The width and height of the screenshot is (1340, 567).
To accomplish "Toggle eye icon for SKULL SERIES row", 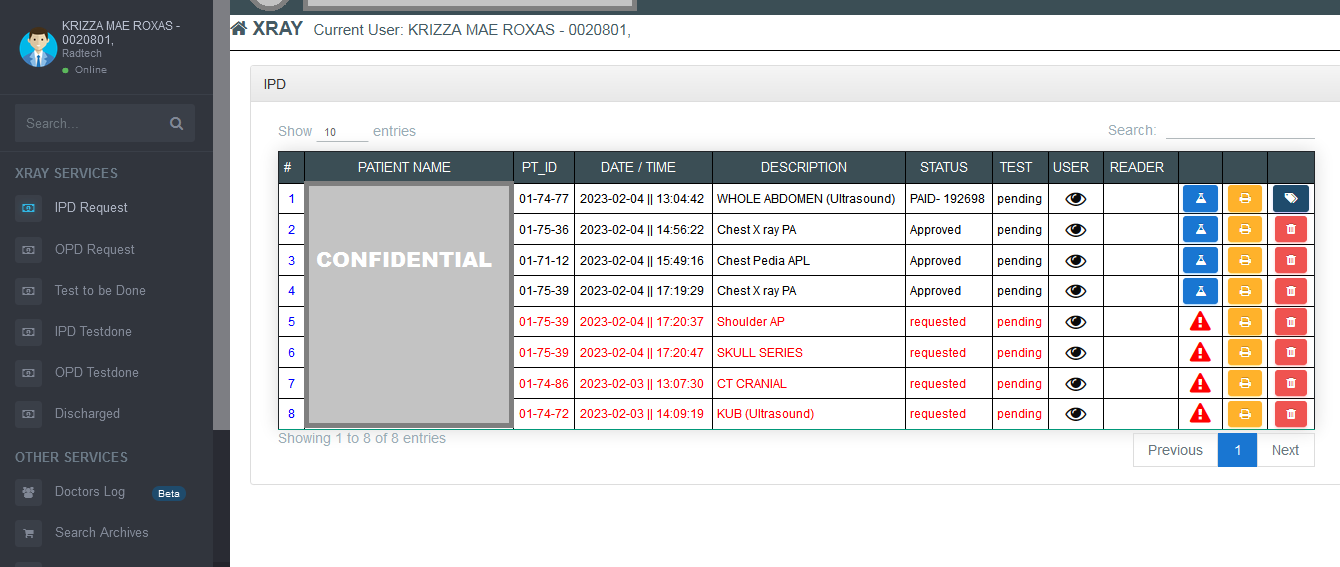I will click(1075, 352).
